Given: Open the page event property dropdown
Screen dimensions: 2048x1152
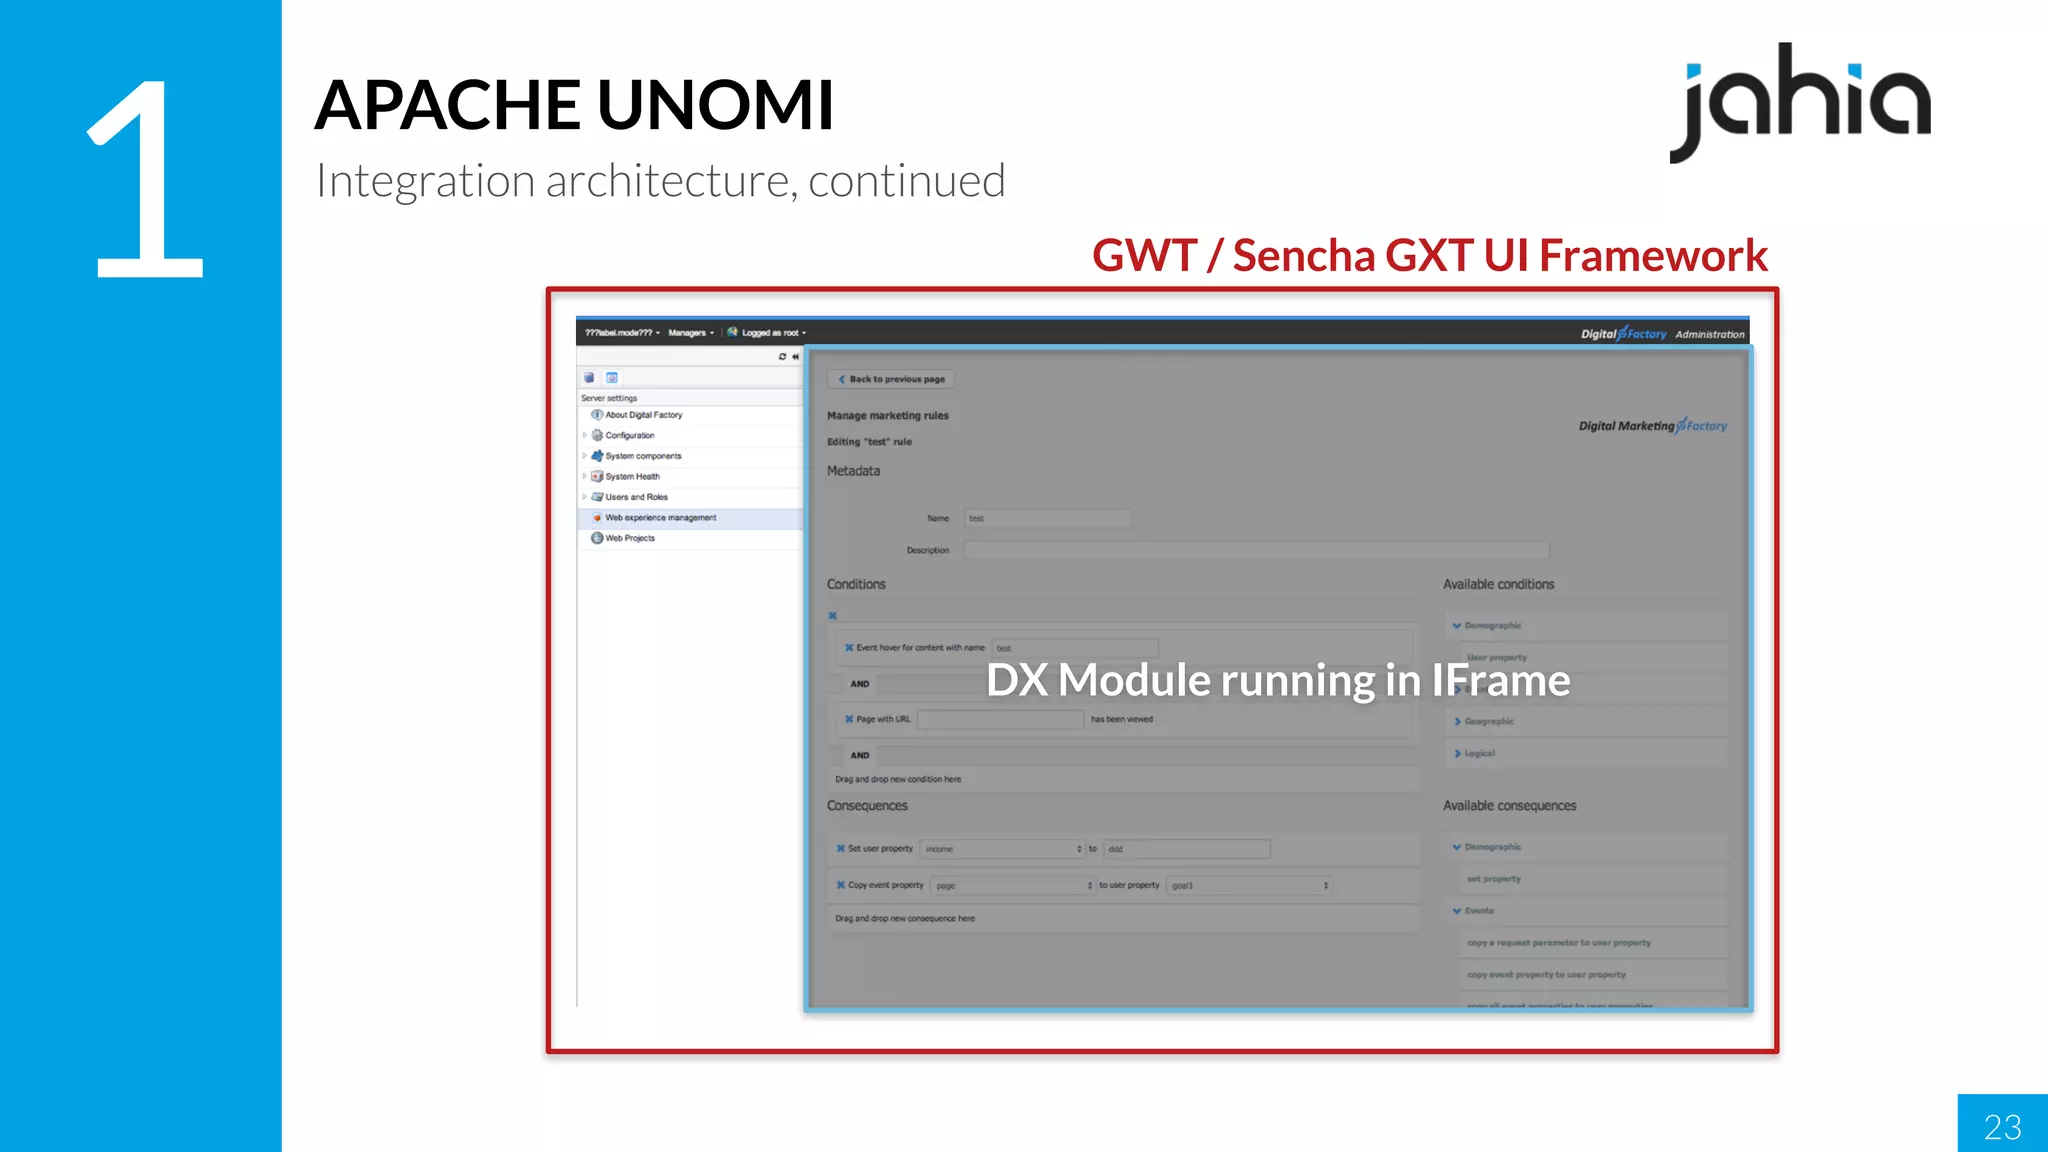Looking at the screenshot, I should coord(1013,886).
